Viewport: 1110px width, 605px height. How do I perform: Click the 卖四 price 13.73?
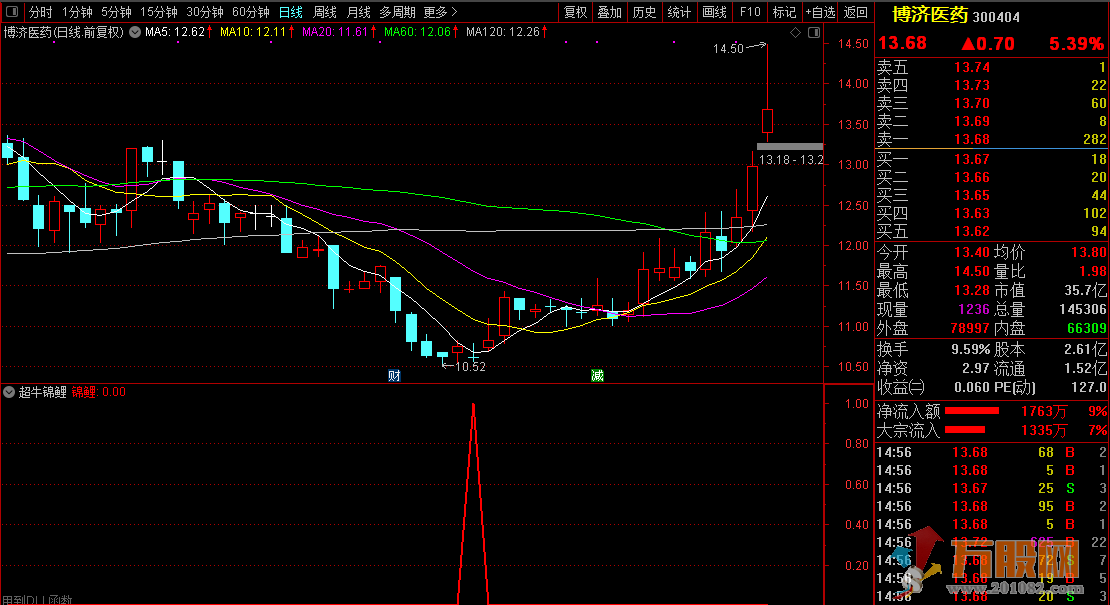tap(972, 85)
